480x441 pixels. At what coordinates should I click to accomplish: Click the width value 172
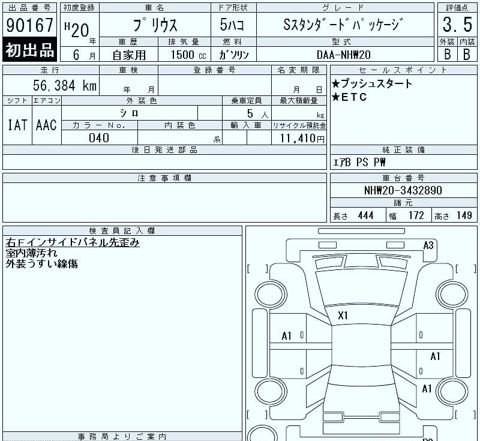416,215
